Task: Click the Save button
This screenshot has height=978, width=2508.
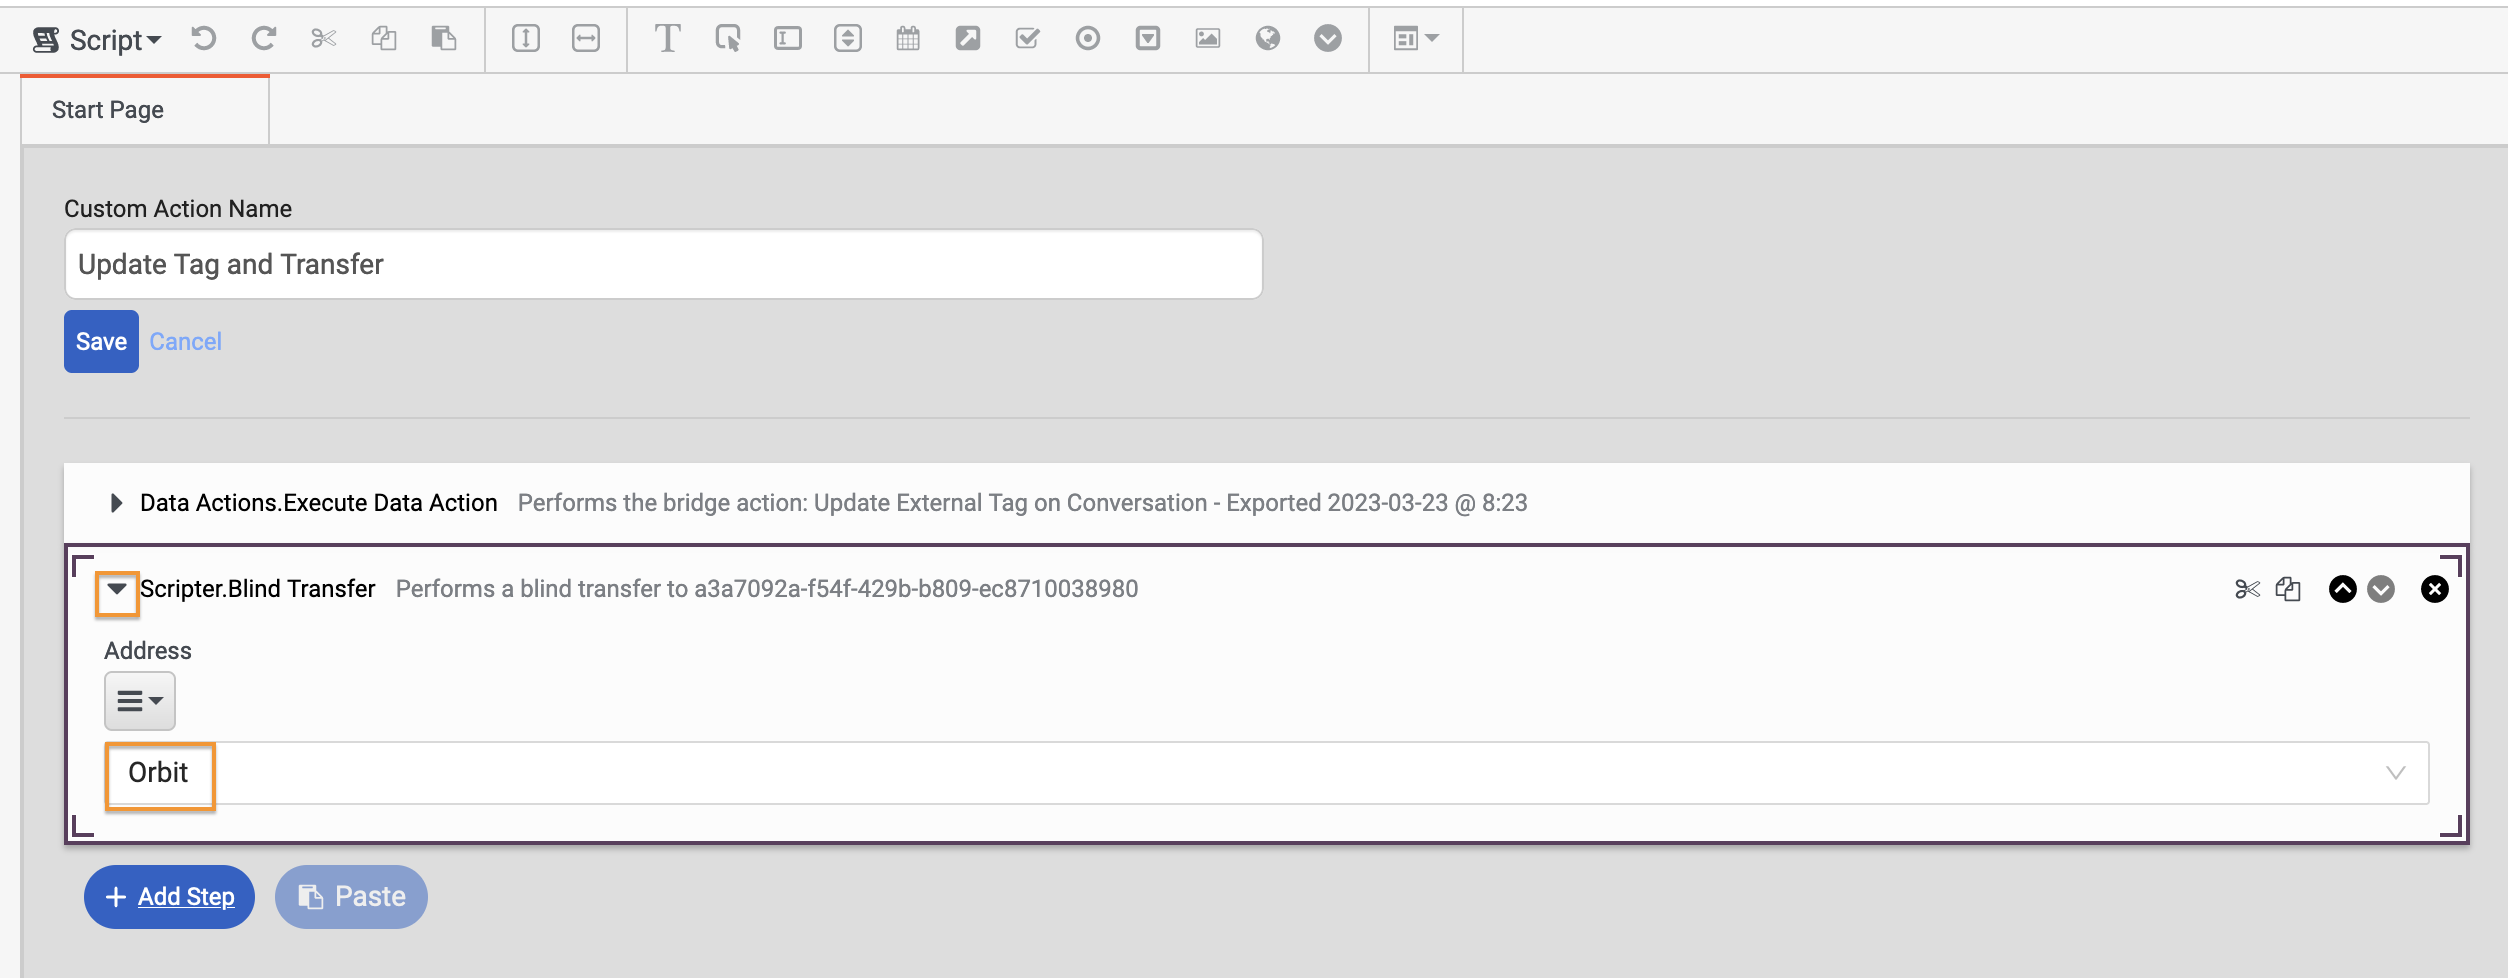Action: tap(100, 341)
